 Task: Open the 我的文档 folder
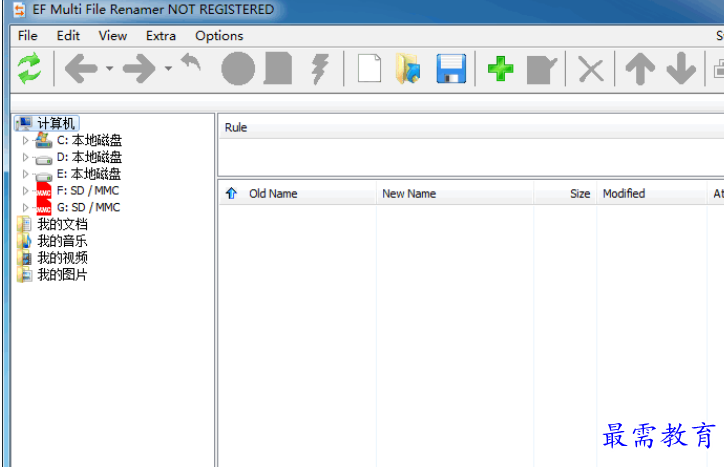(62, 224)
